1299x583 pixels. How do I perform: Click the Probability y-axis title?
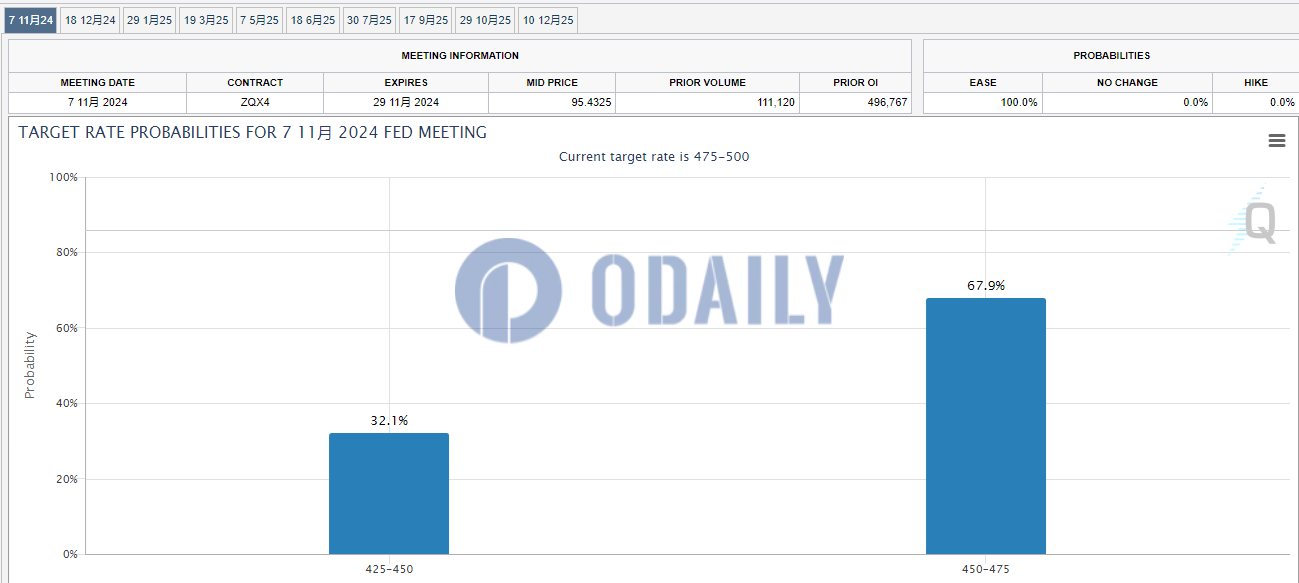pyautogui.click(x=29, y=366)
